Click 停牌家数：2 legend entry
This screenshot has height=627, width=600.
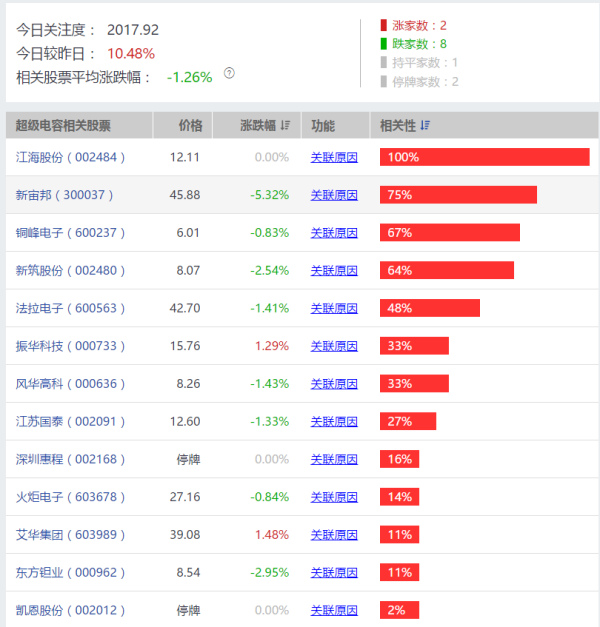(420, 82)
